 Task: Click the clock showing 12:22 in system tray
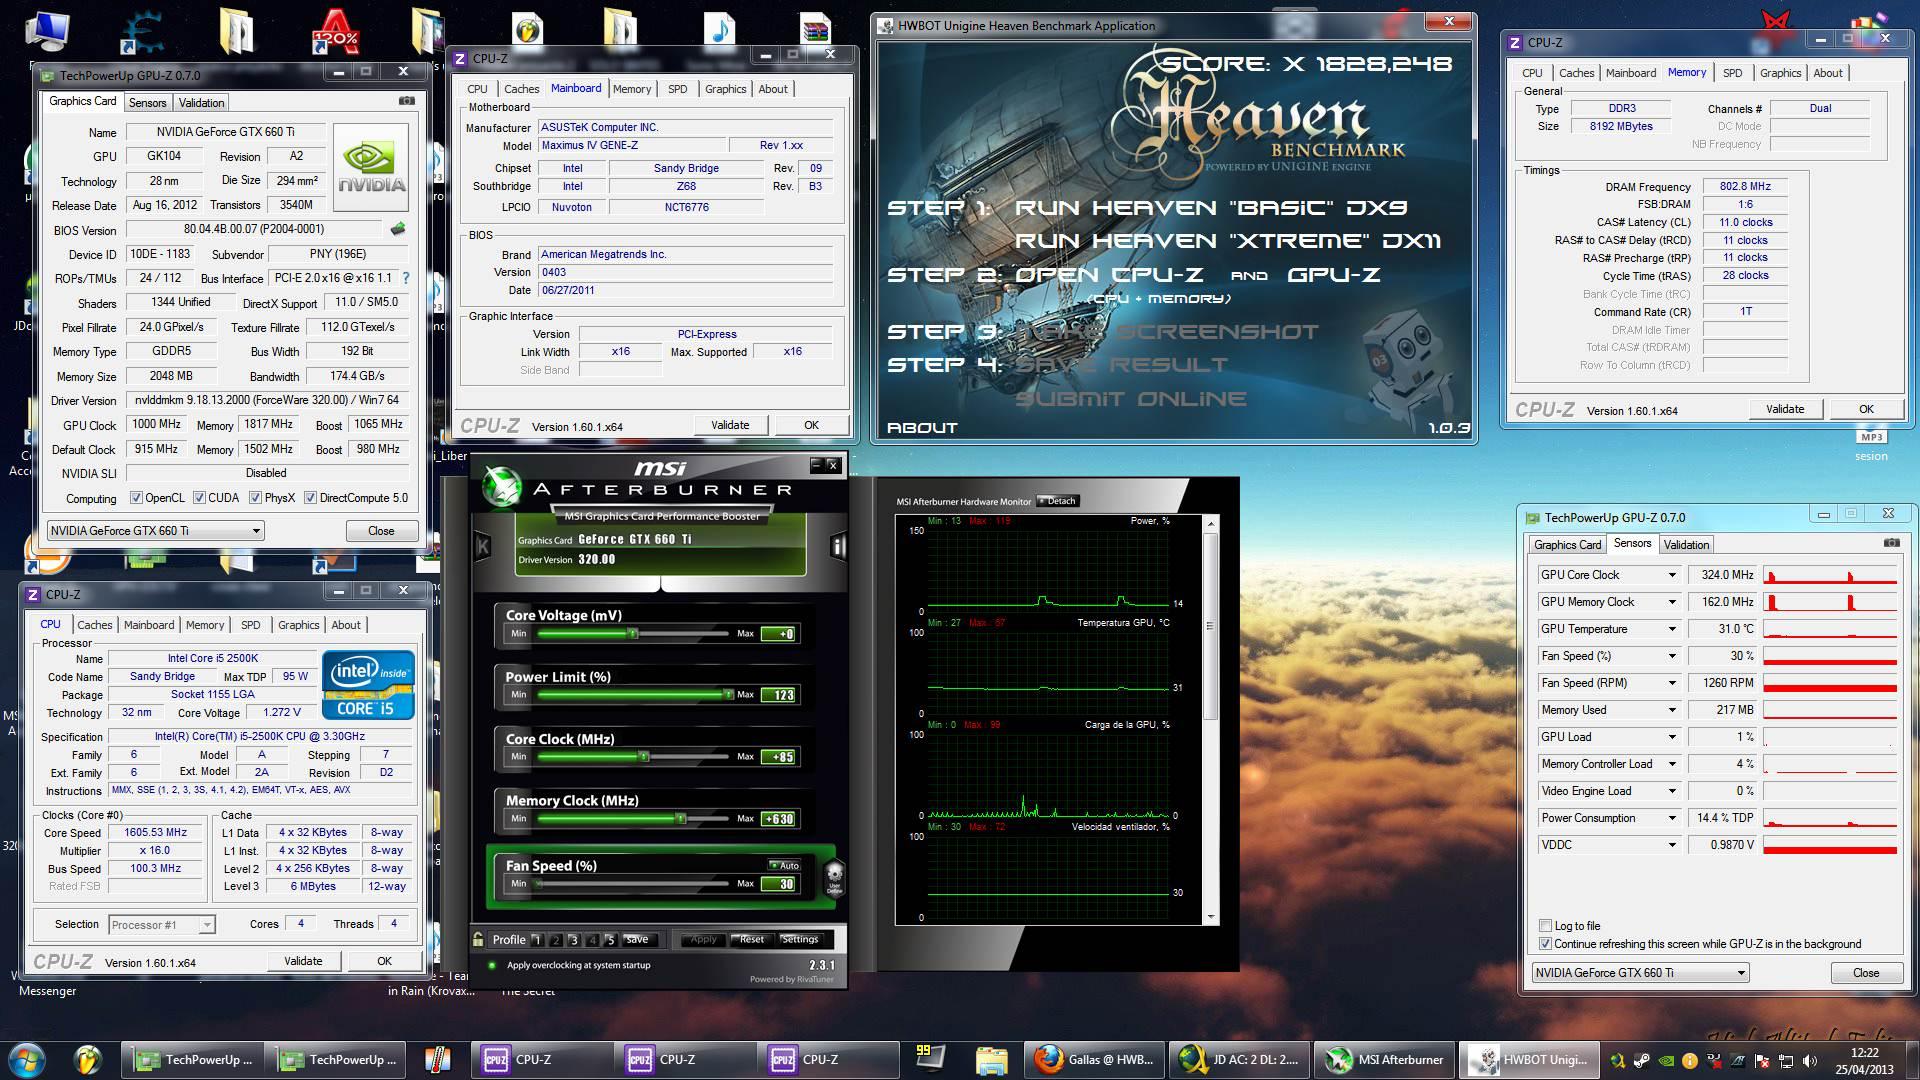pos(1864,1052)
